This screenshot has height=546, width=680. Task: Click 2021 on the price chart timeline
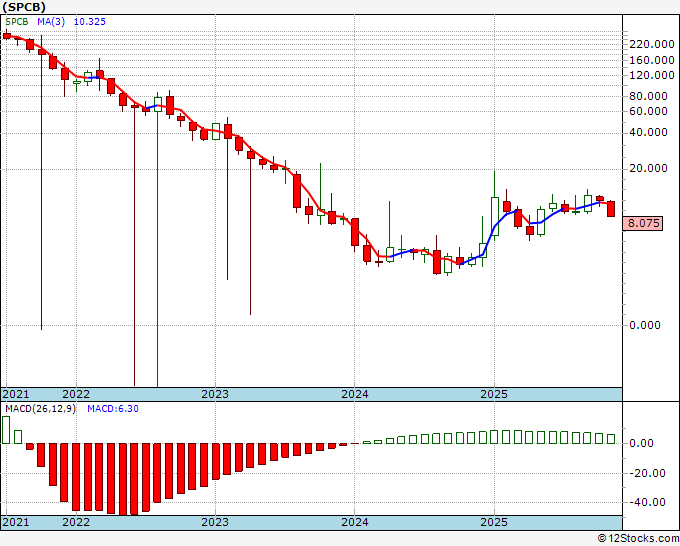[x=16, y=394]
